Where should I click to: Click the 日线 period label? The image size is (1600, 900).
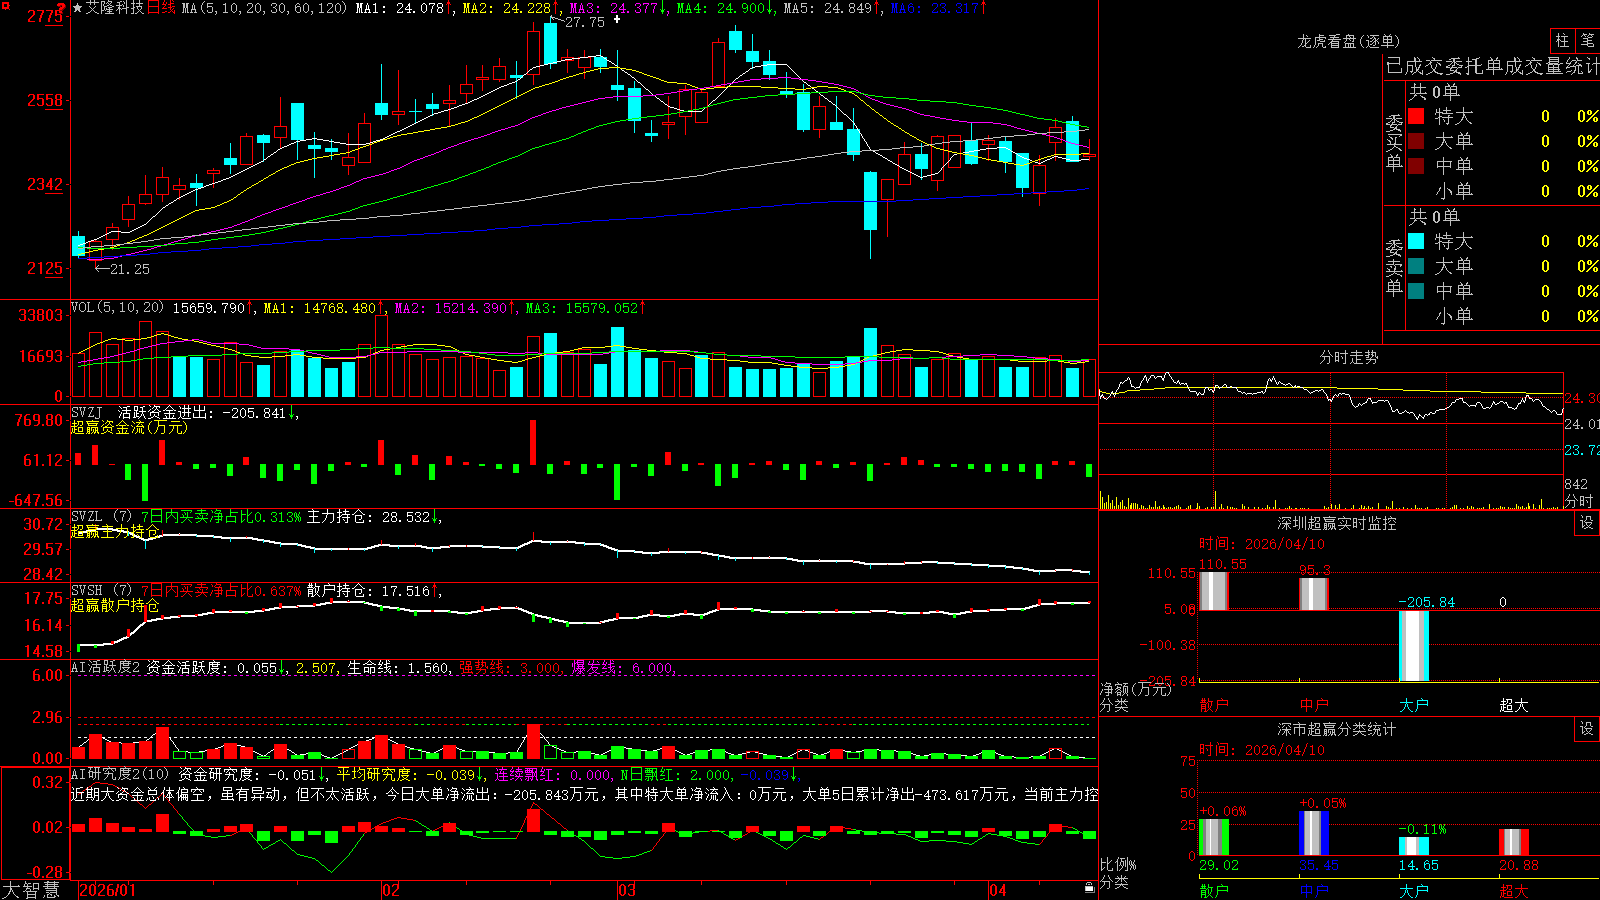161,8
